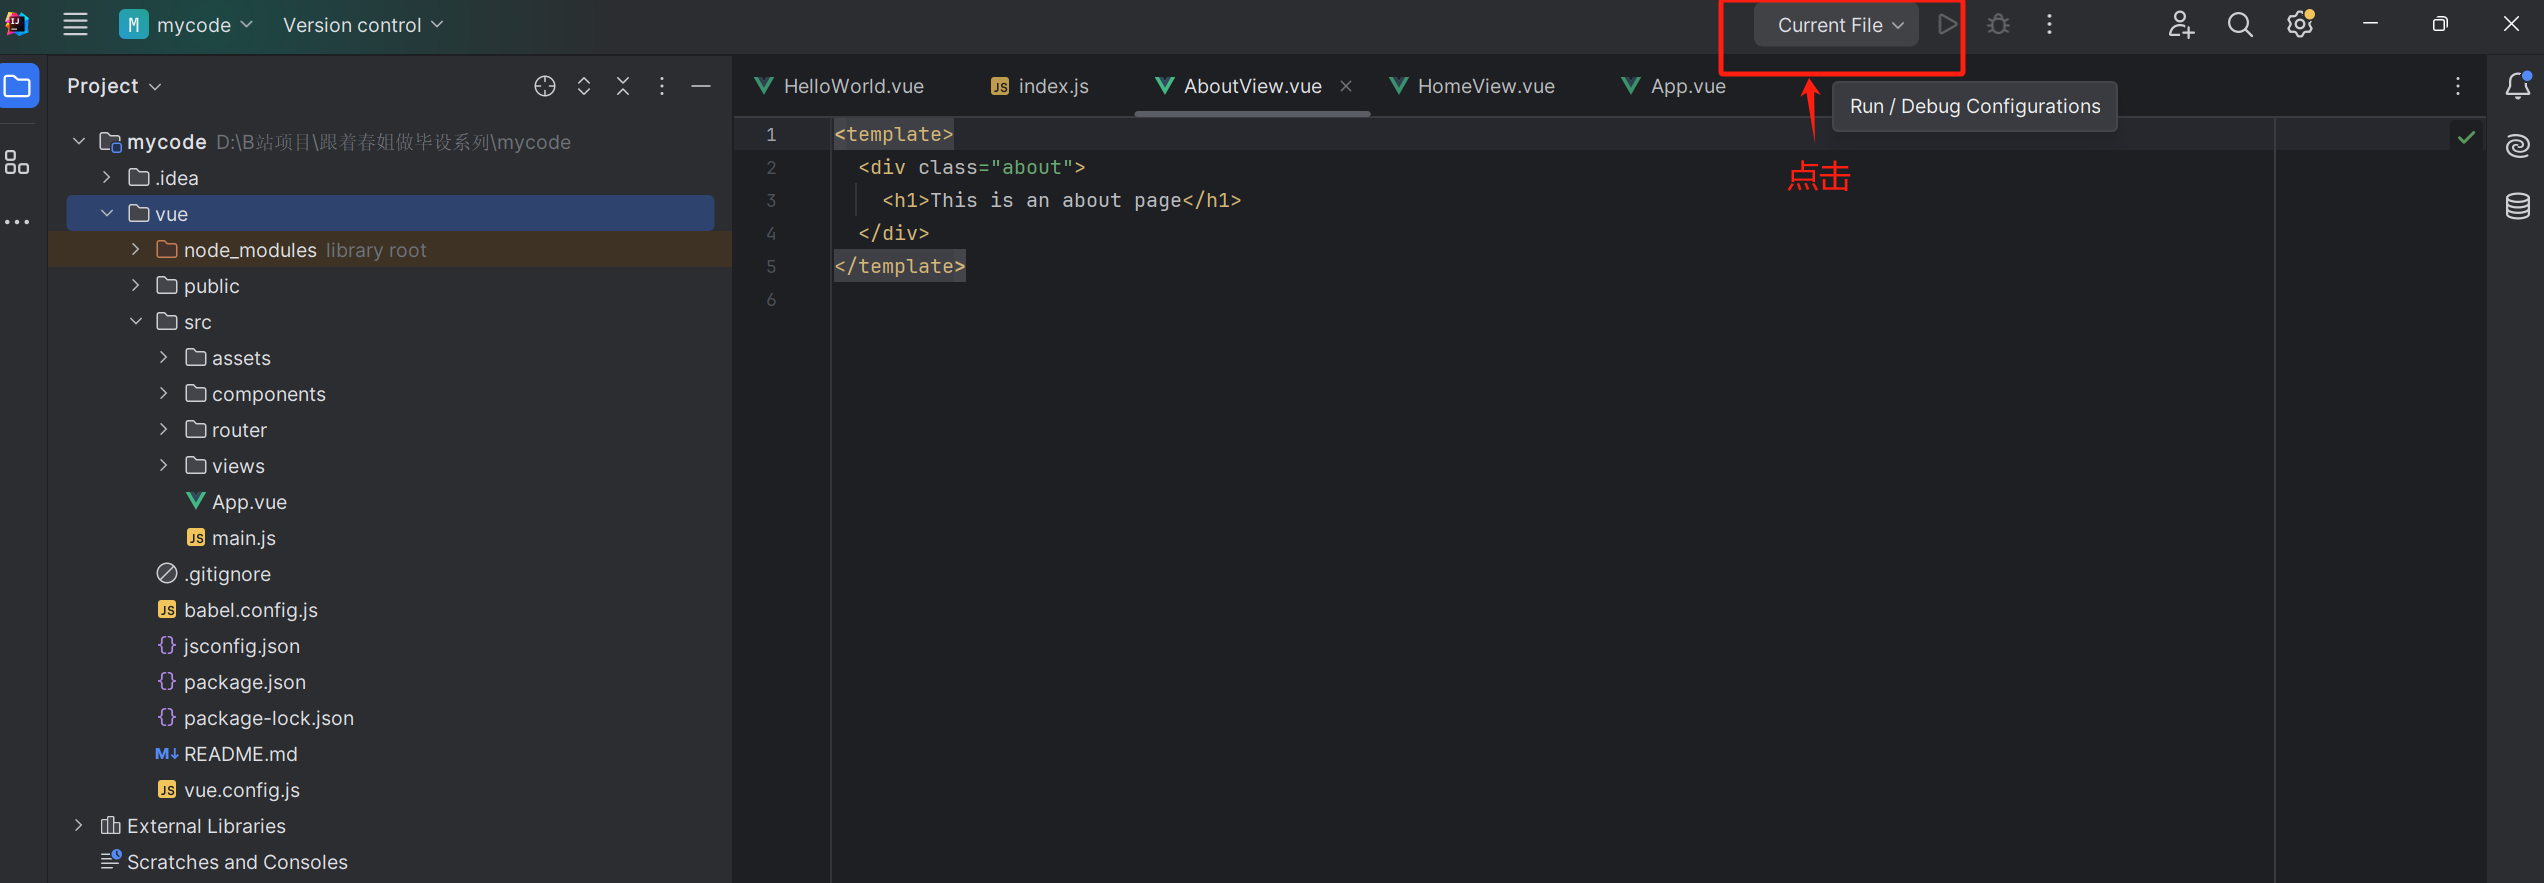Collapse the src folder
Image resolution: width=2544 pixels, height=883 pixels.
click(x=135, y=322)
